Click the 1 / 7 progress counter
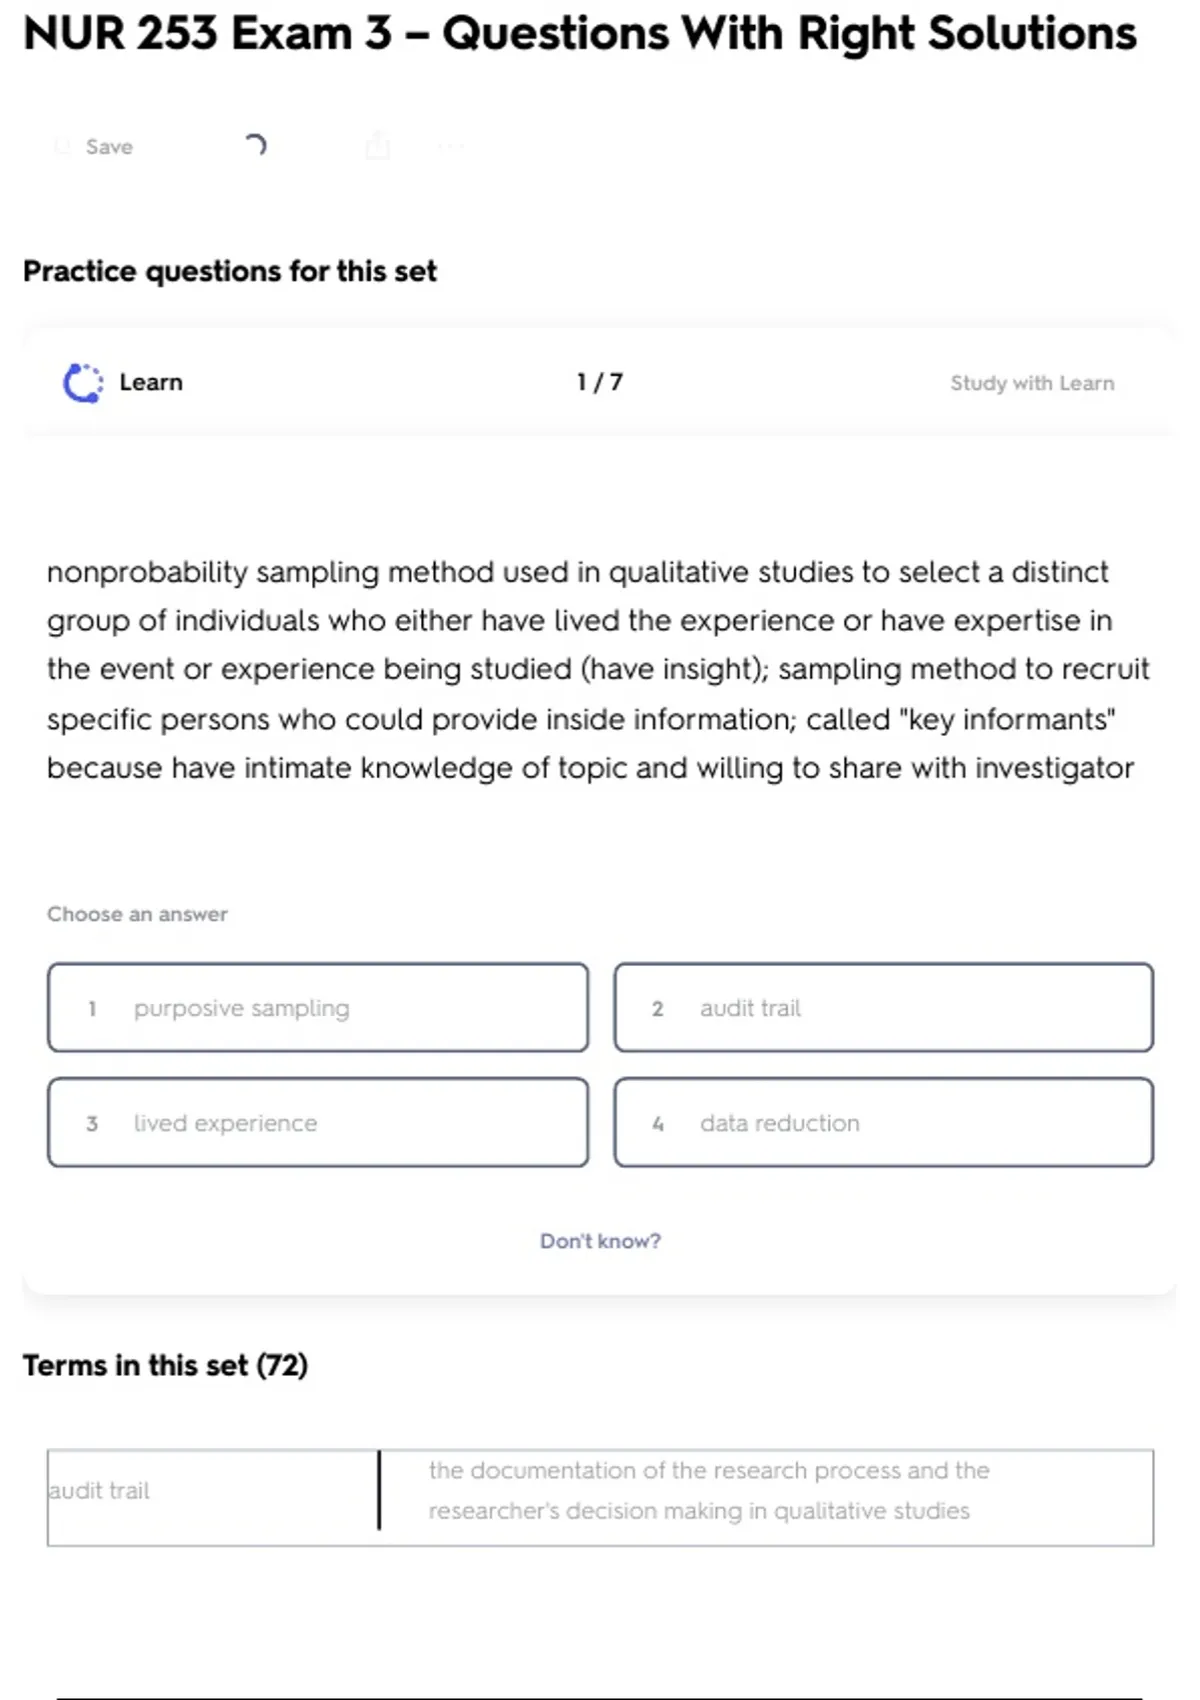 599,382
